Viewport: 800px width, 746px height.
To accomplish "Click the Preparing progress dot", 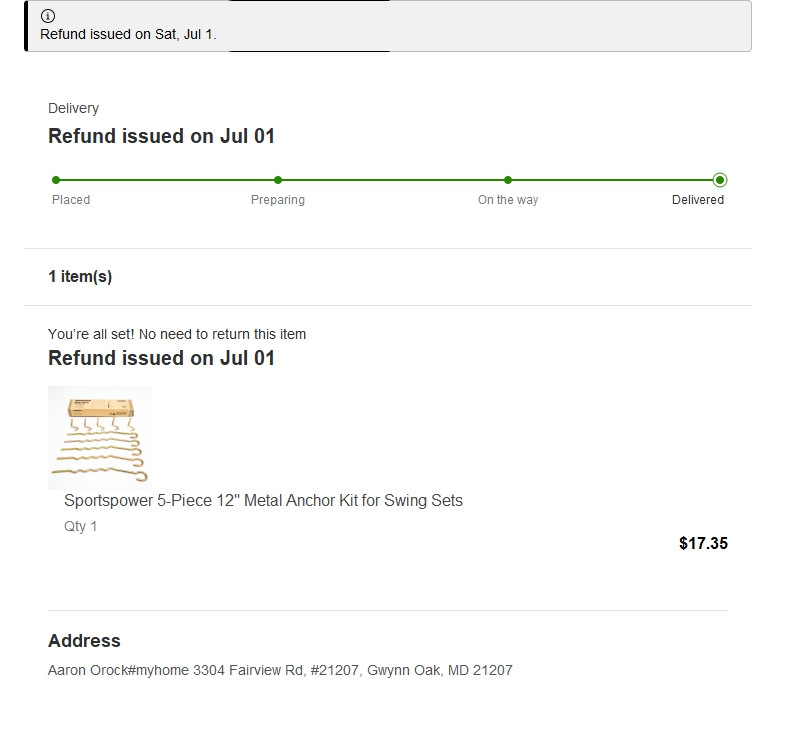I will (x=278, y=180).
